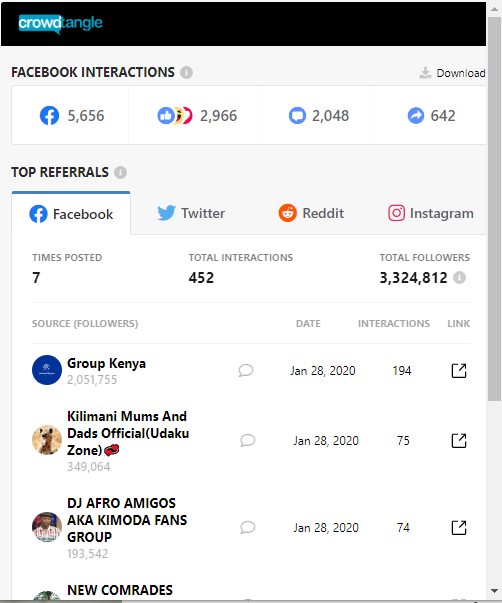Click the Total Followers info icon
This screenshot has width=502, height=603.
pos(459,277)
